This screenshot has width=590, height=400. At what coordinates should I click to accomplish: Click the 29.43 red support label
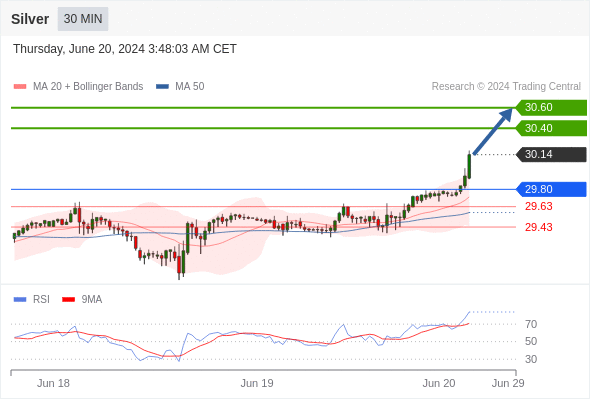tap(539, 227)
